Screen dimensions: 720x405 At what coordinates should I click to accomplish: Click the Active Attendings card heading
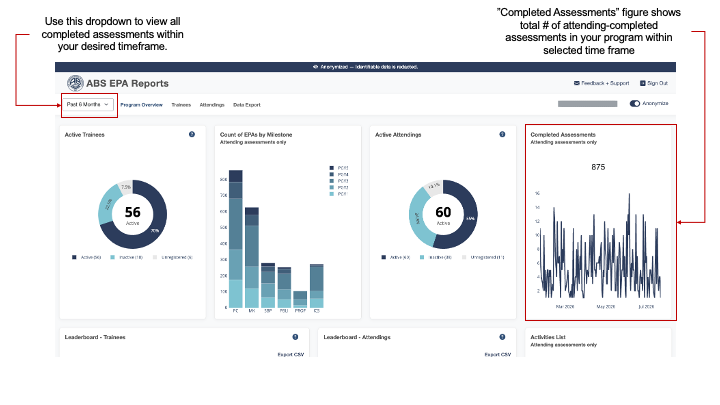(x=398, y=135)
